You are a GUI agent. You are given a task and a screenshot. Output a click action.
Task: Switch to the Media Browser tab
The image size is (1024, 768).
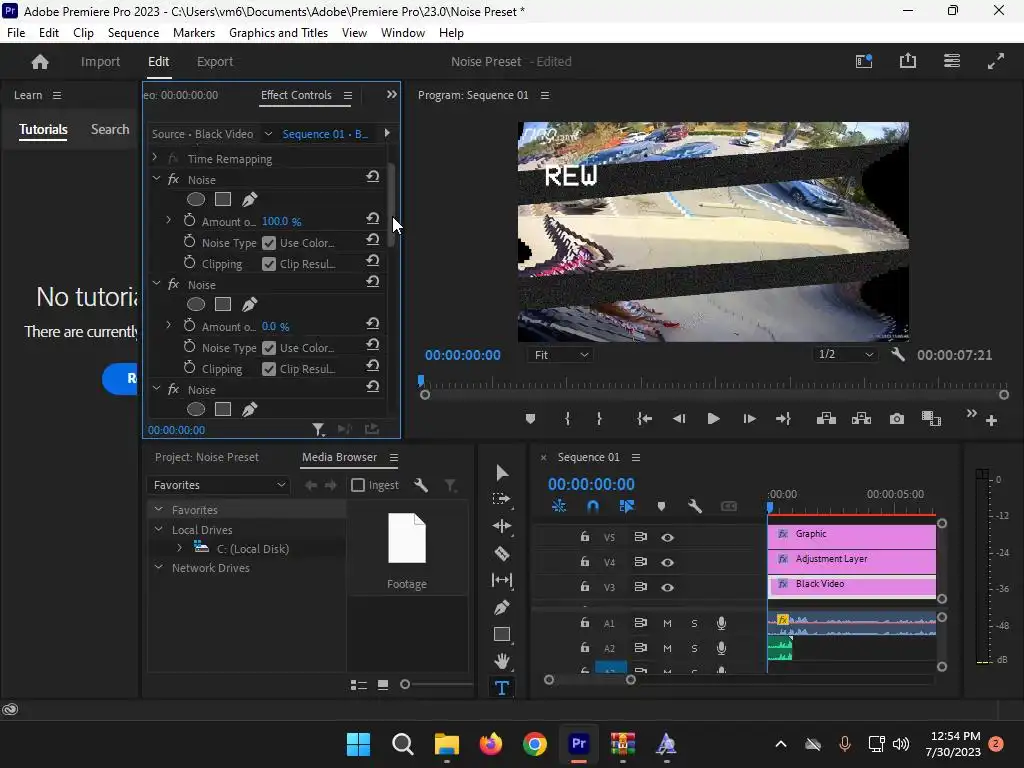point(339,457)
